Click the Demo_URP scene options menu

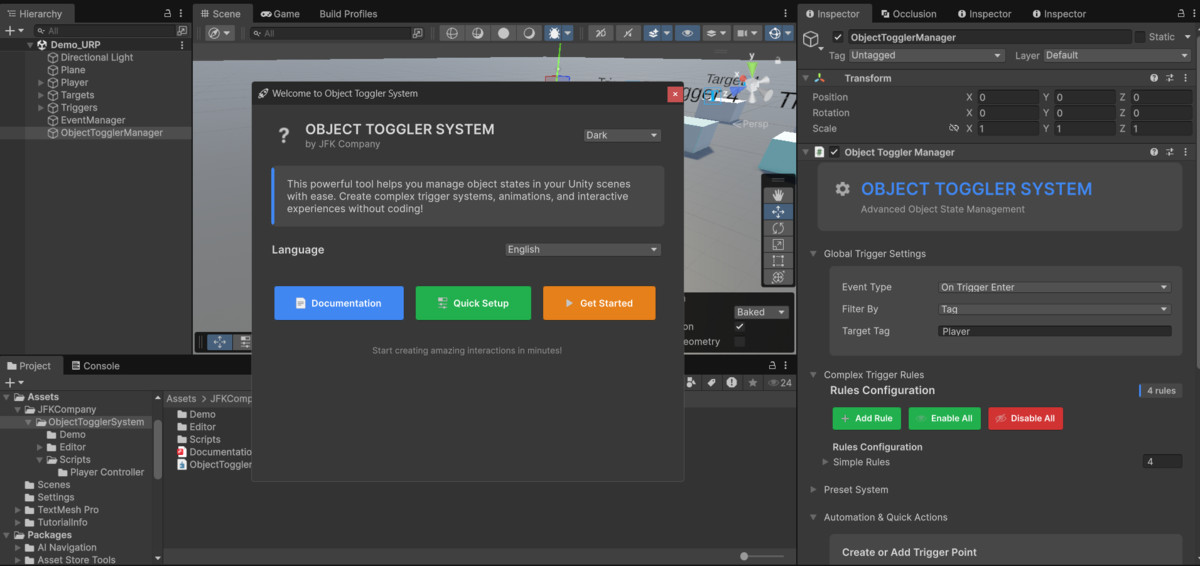click(181, 45)
